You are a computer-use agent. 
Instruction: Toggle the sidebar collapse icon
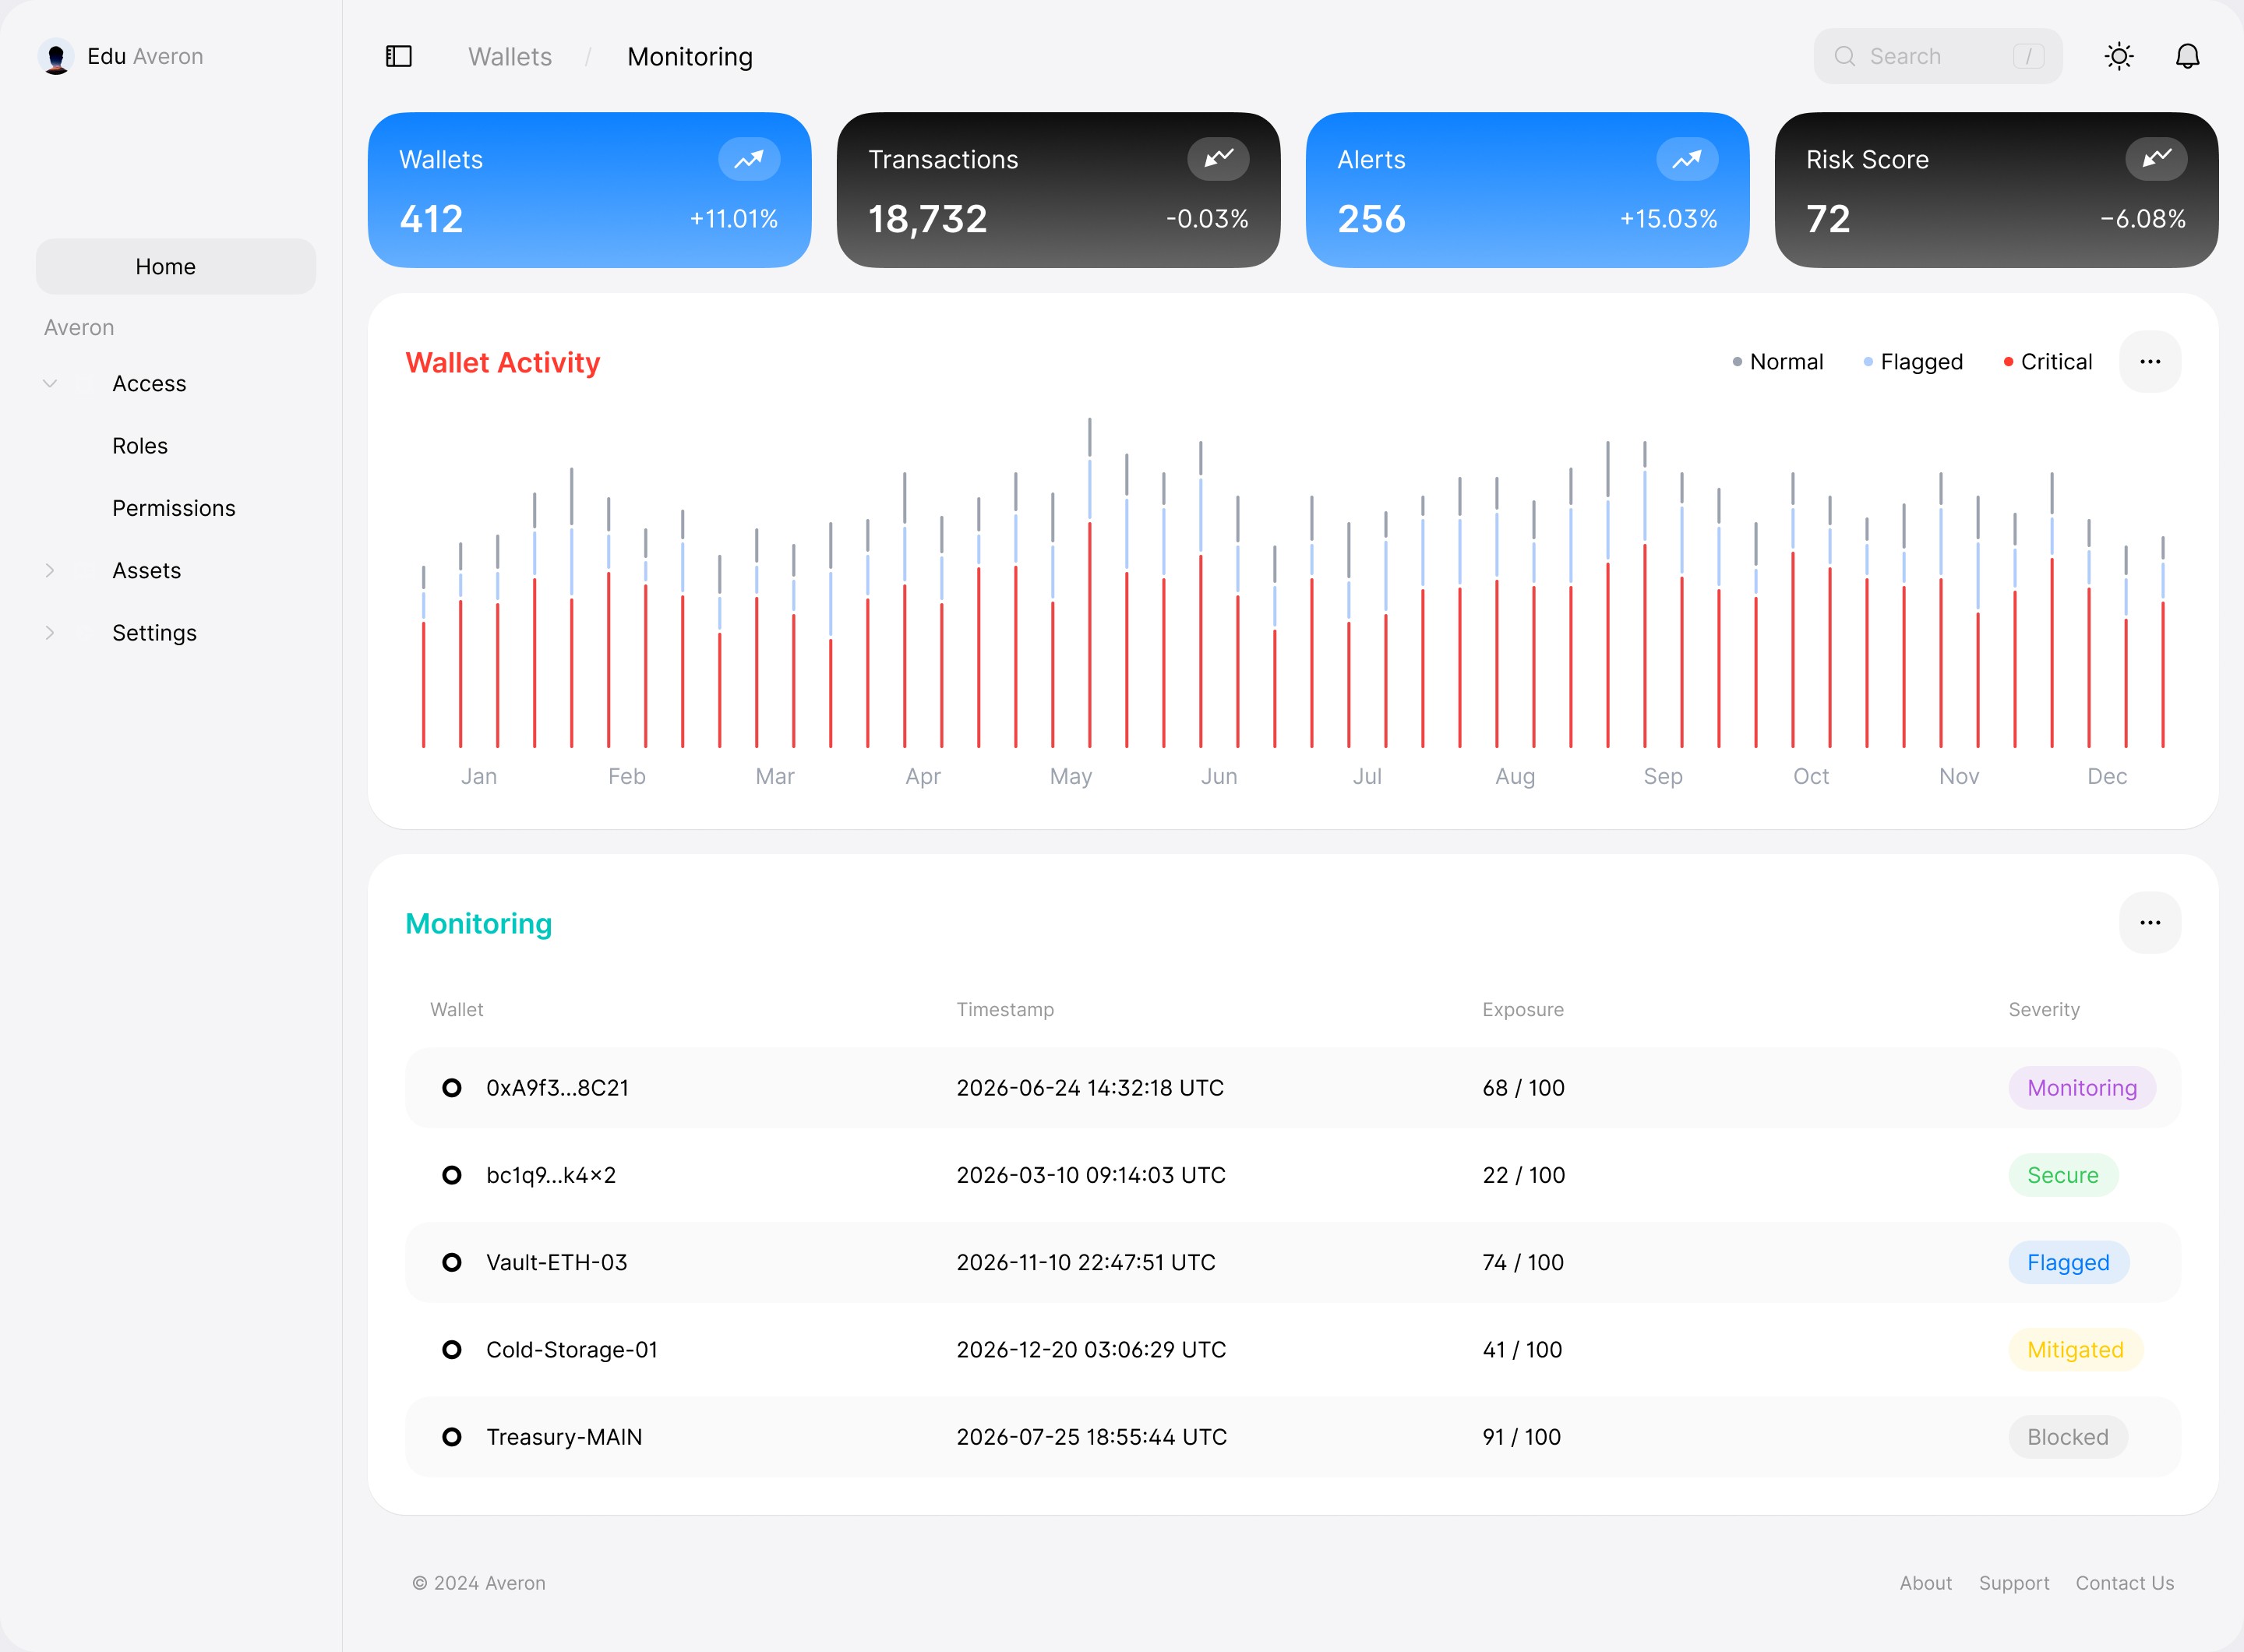point(398,56)
